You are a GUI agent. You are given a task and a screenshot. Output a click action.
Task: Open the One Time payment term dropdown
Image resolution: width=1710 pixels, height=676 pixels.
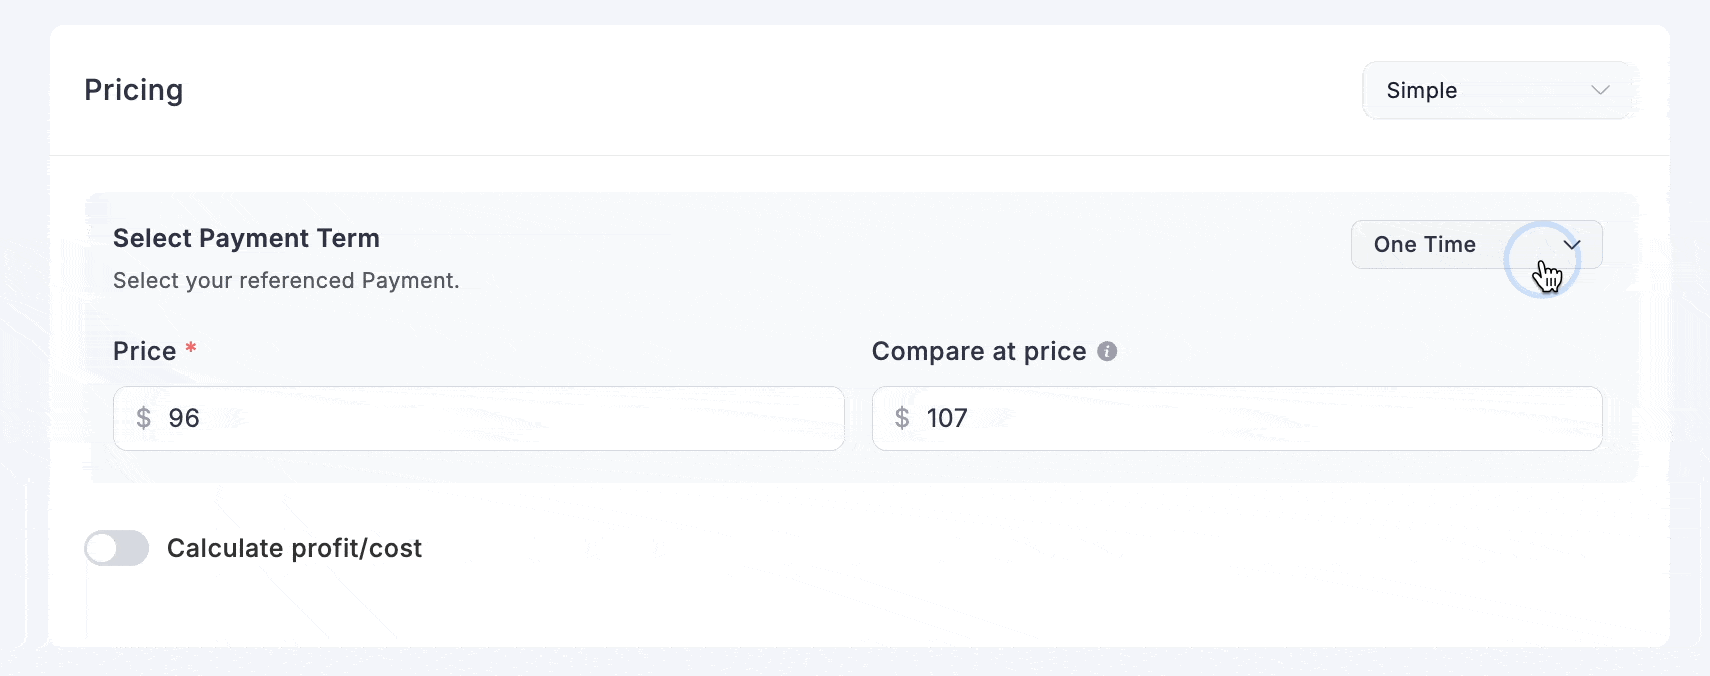tap(1476, 245)
